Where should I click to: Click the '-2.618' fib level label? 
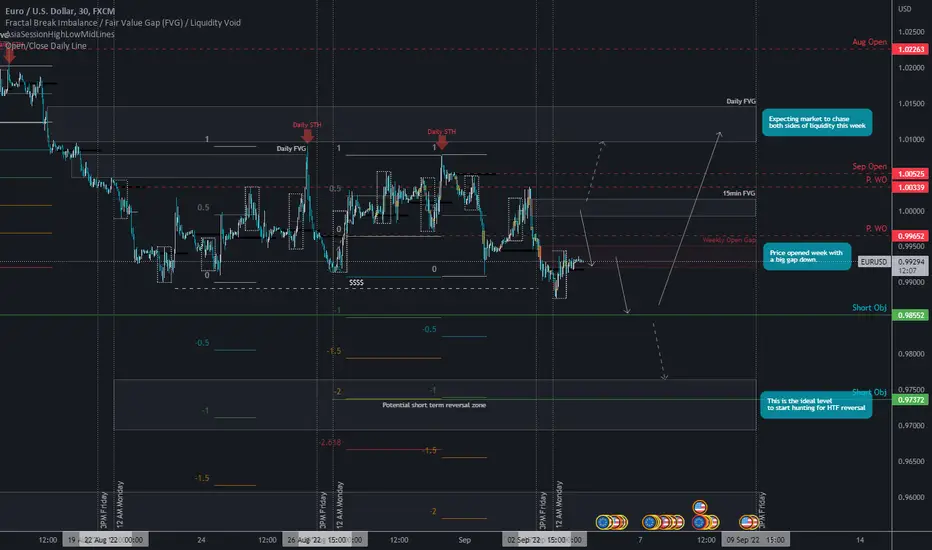[x=330, y=442]
